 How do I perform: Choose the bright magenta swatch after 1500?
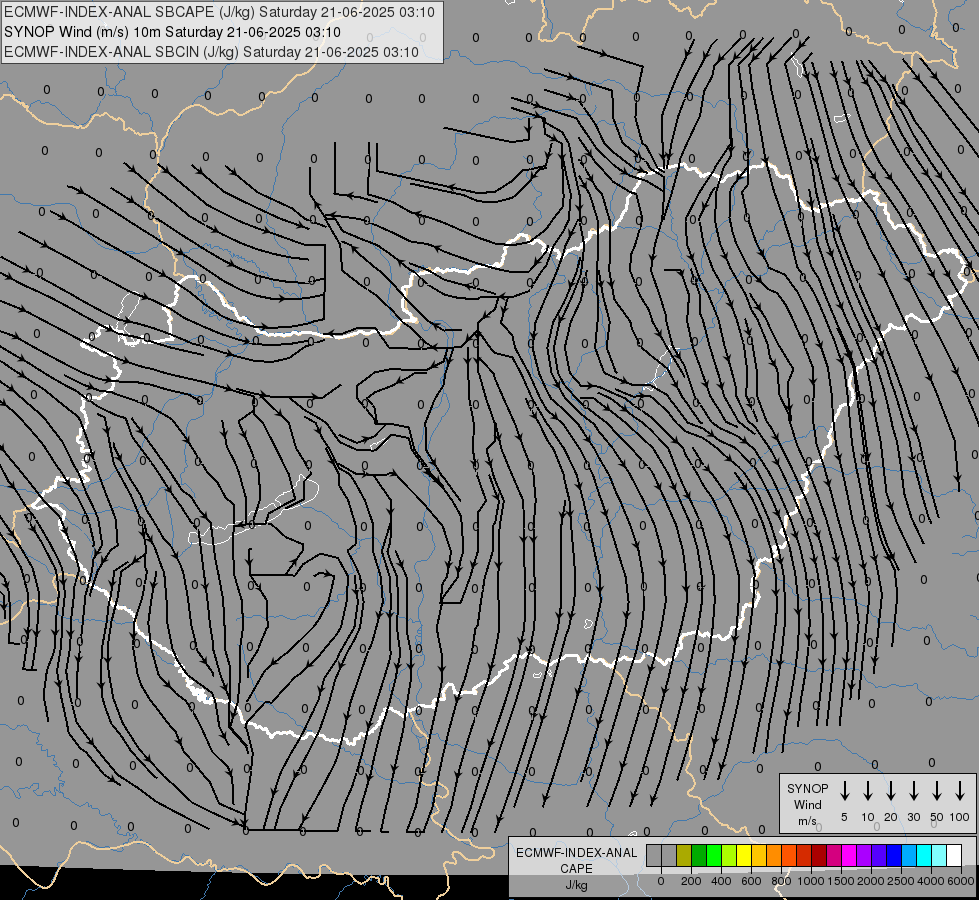point(849,856)
